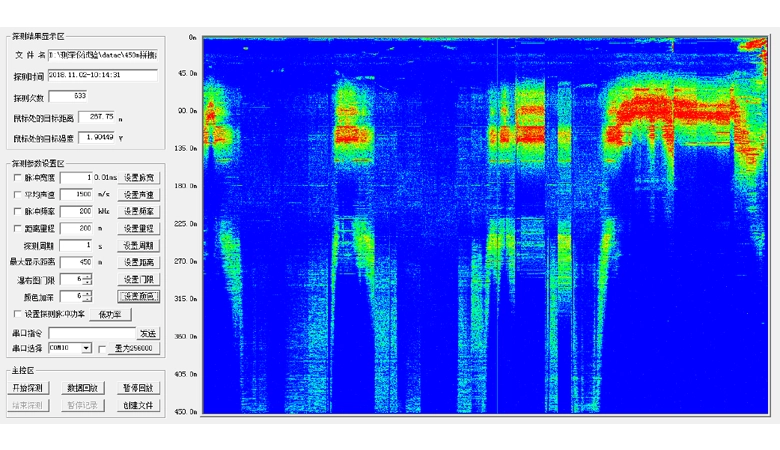Click the 设置脉宽 button
This screenshot has height=450, width=780.
click(x=139, y=178)
